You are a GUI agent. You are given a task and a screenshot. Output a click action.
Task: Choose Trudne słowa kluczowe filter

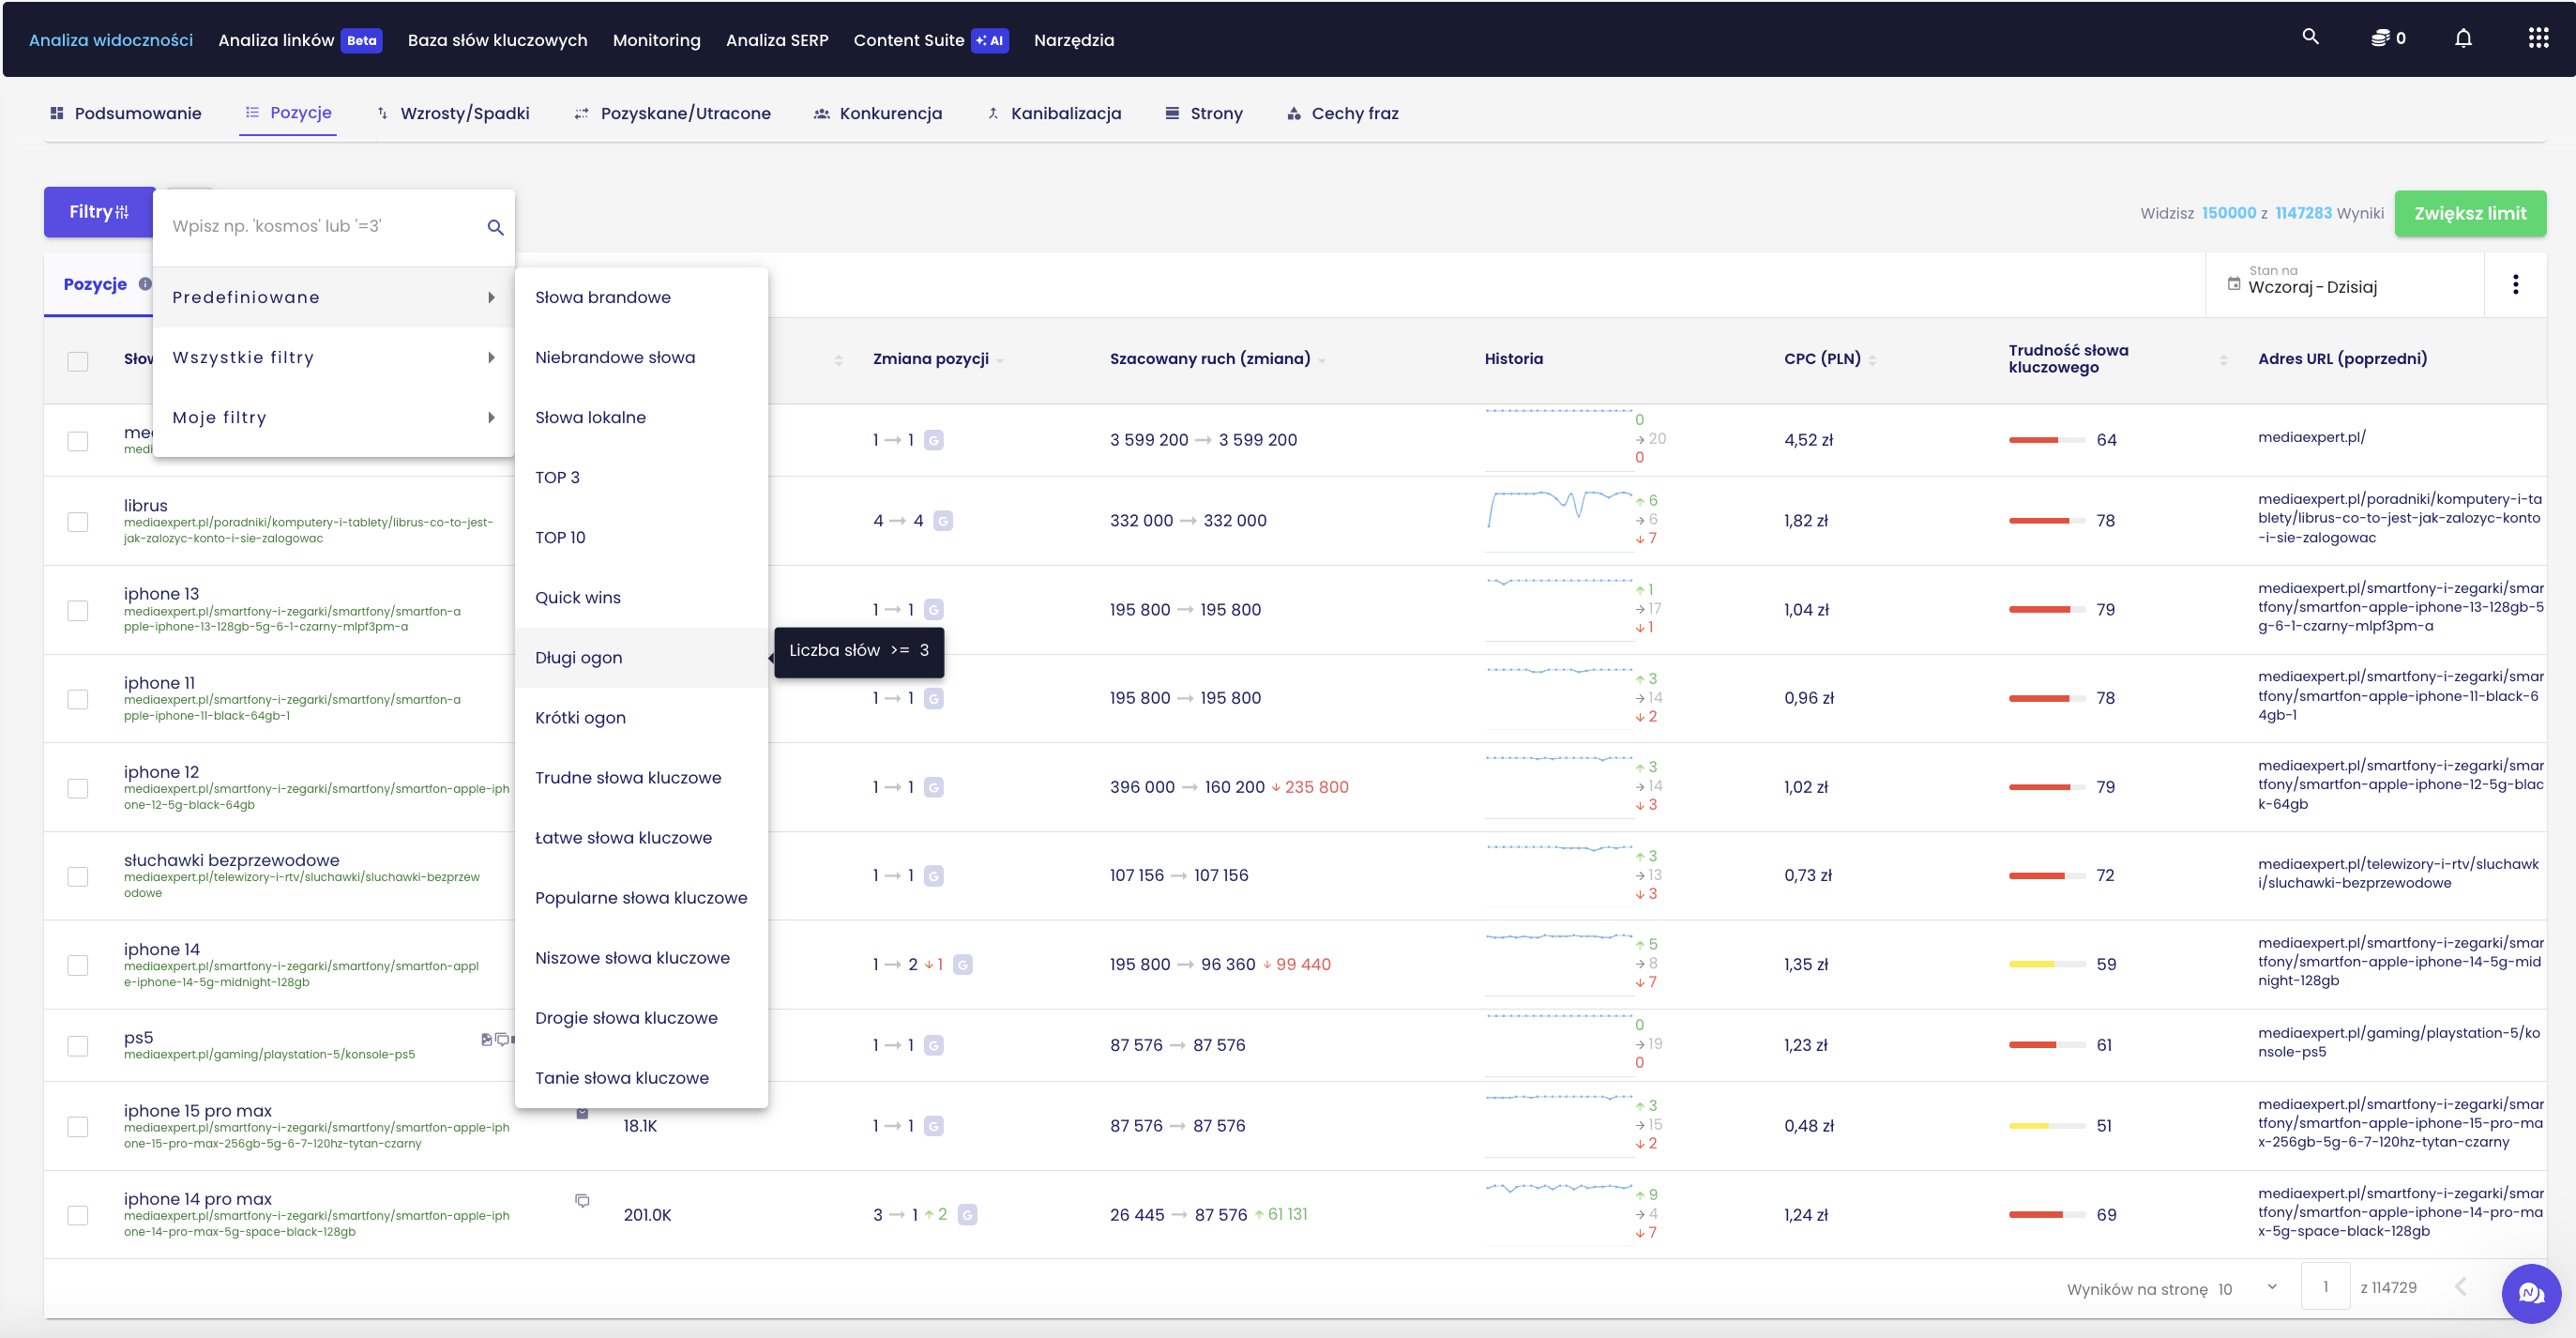pyautogui.click(x=641, y=777)
